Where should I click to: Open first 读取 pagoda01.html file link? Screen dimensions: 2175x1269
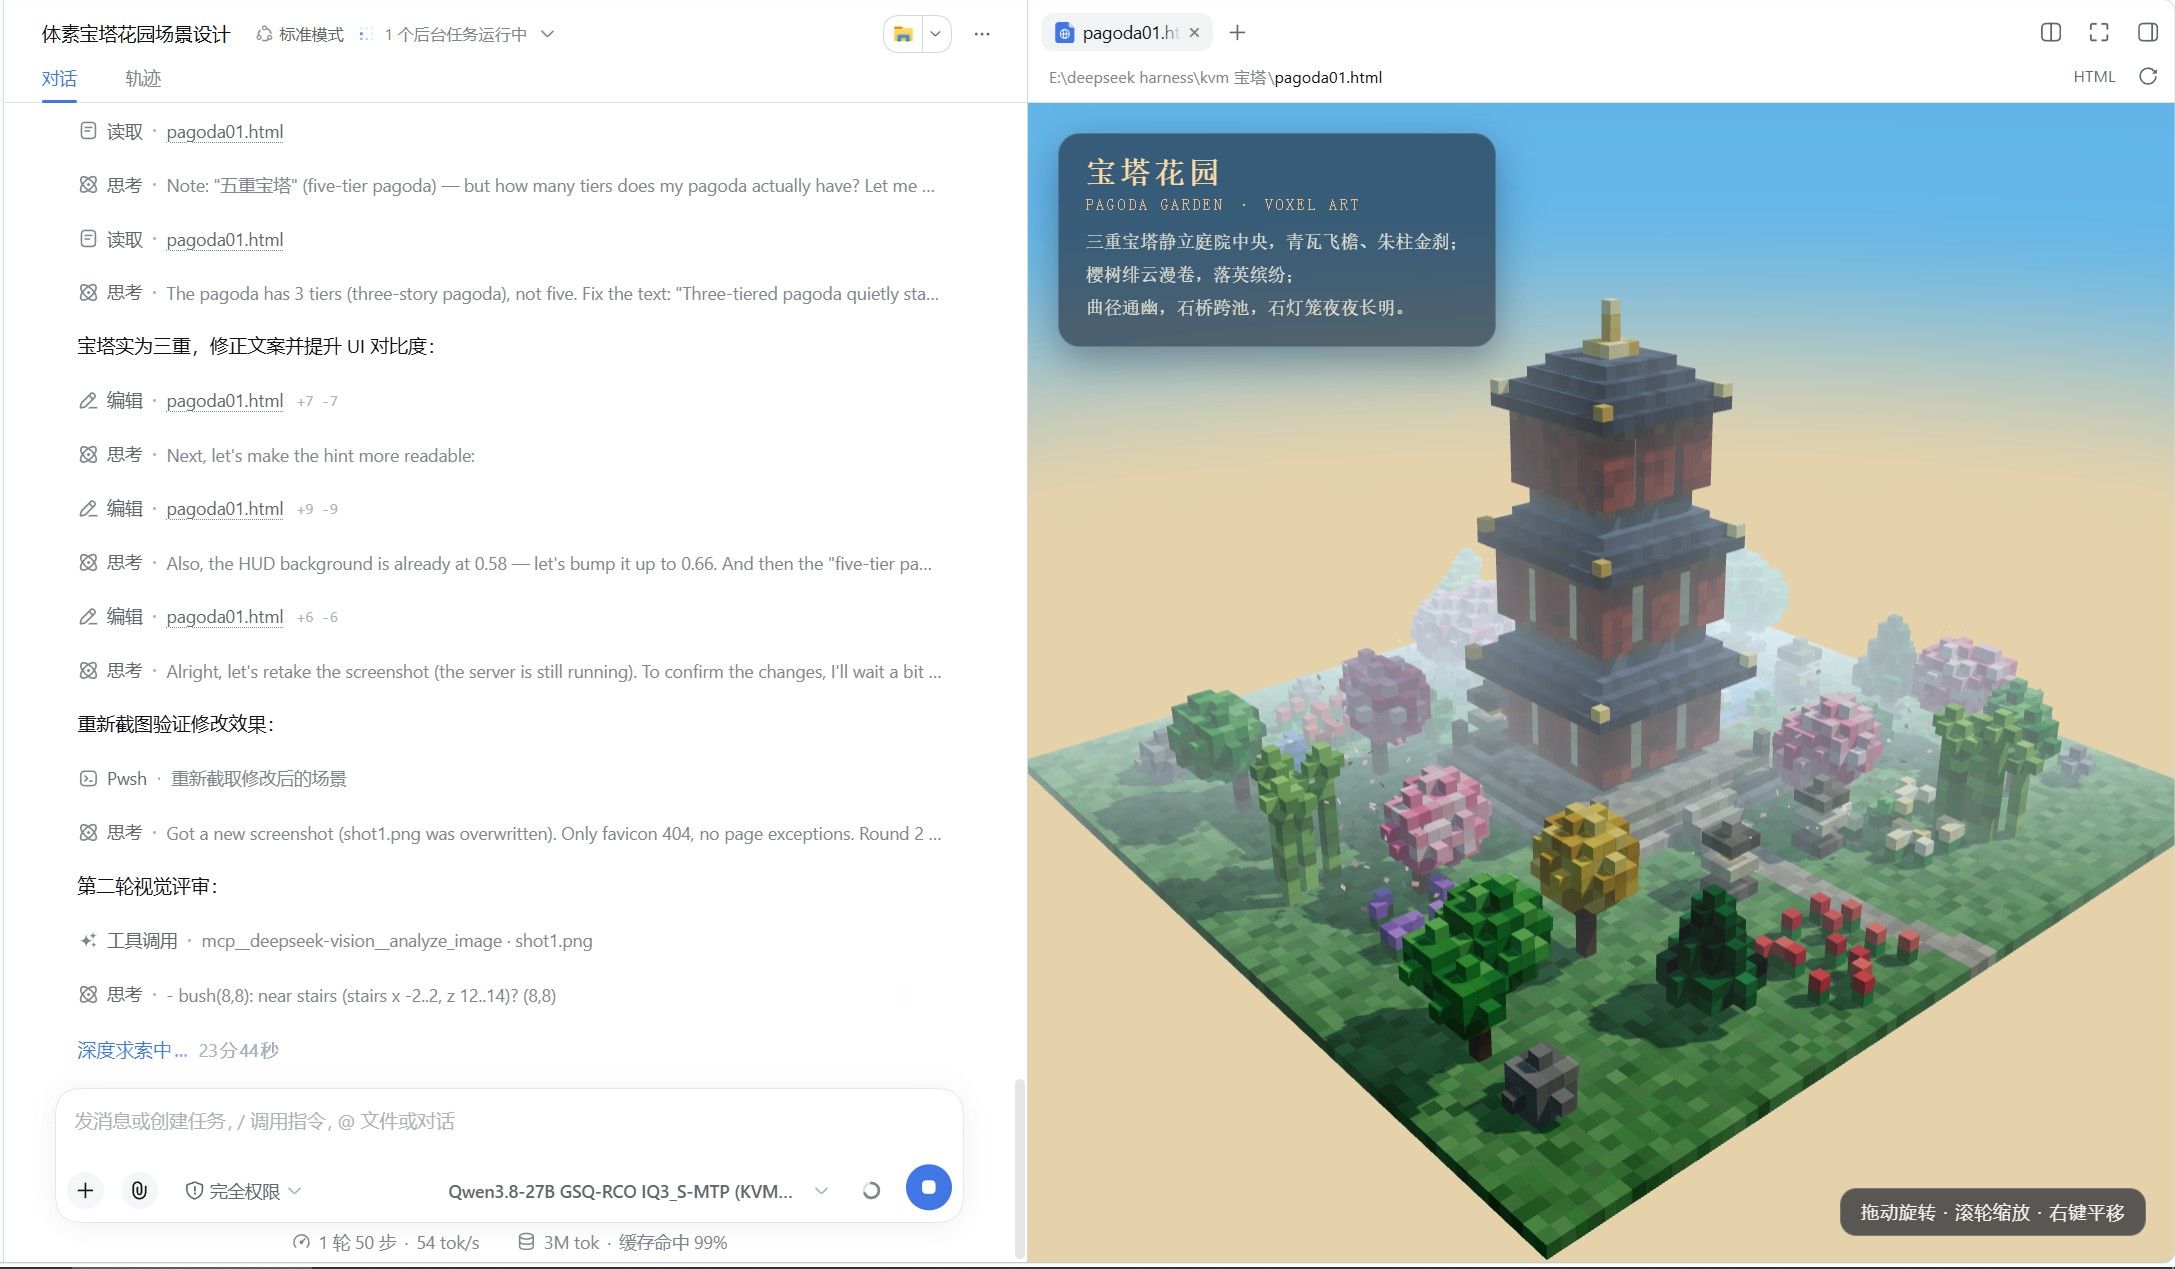[x=224, y=132]
